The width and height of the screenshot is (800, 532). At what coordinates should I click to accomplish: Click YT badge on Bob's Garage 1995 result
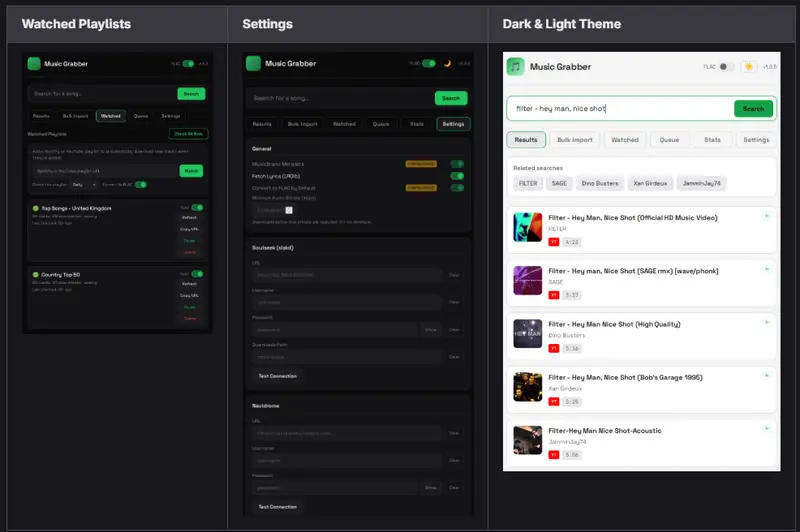coord(554,402)
